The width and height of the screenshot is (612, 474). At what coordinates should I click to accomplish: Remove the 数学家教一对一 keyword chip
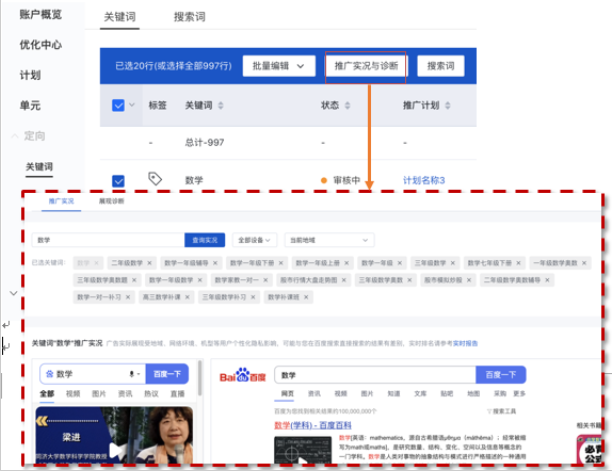[265, 280]
